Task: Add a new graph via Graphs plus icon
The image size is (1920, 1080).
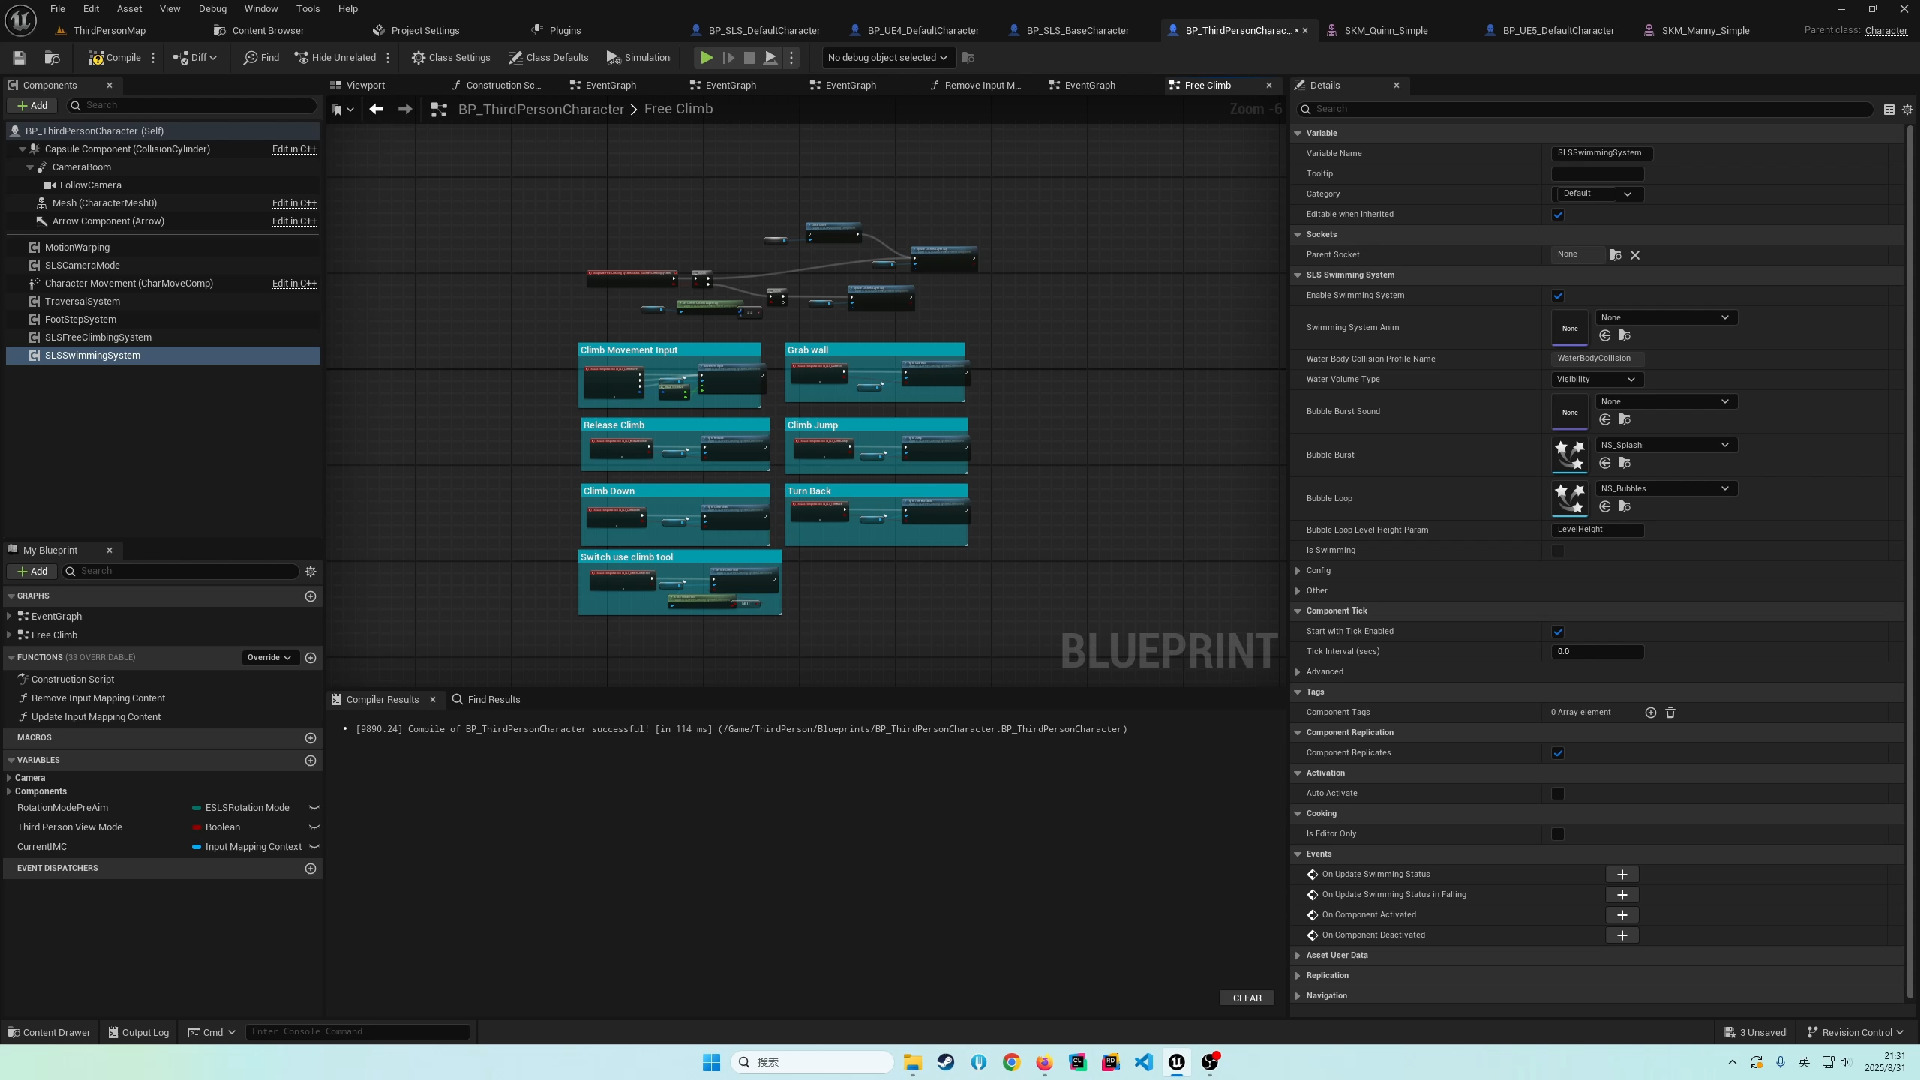Action: click(310, 597)
